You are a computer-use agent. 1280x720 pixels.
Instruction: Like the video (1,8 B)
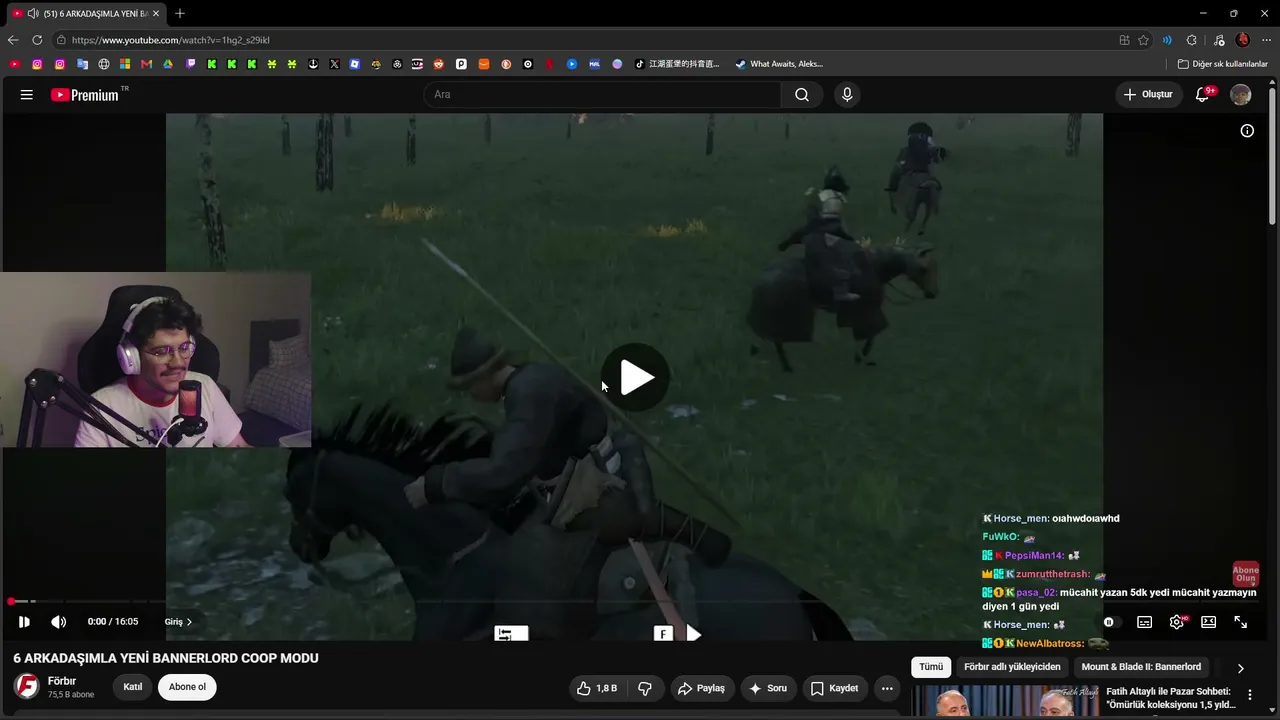(x=597, y=688)
